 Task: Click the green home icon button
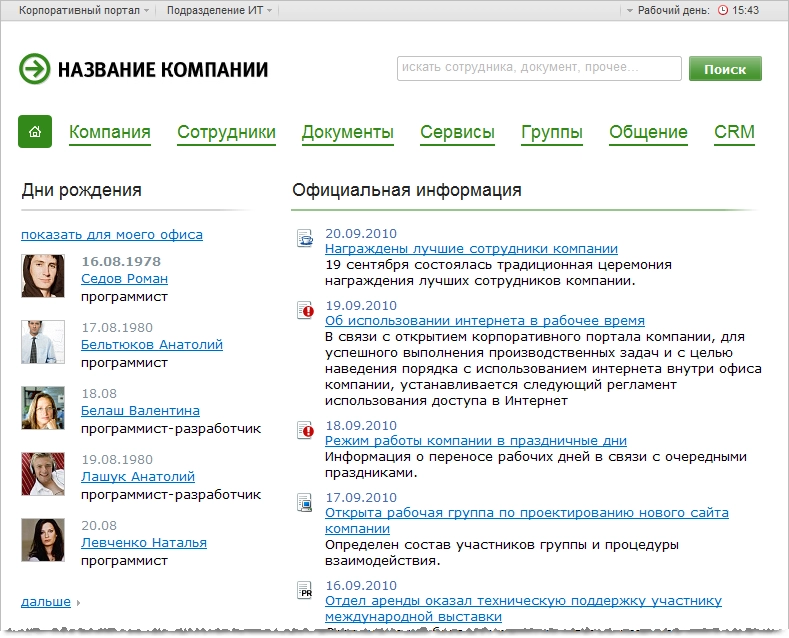(35, 131)
